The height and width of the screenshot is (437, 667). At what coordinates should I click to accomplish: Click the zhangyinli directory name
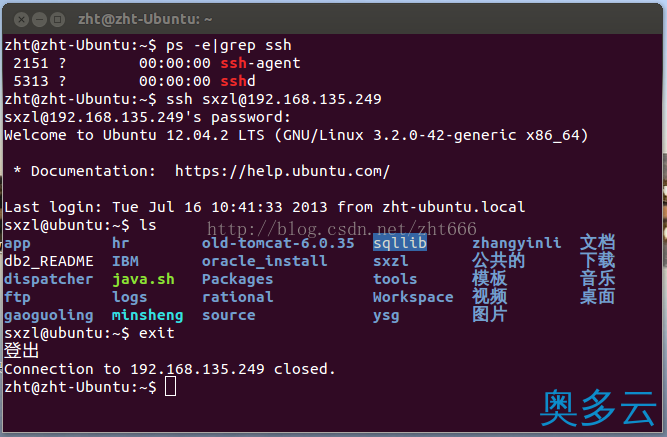(516, 243)
